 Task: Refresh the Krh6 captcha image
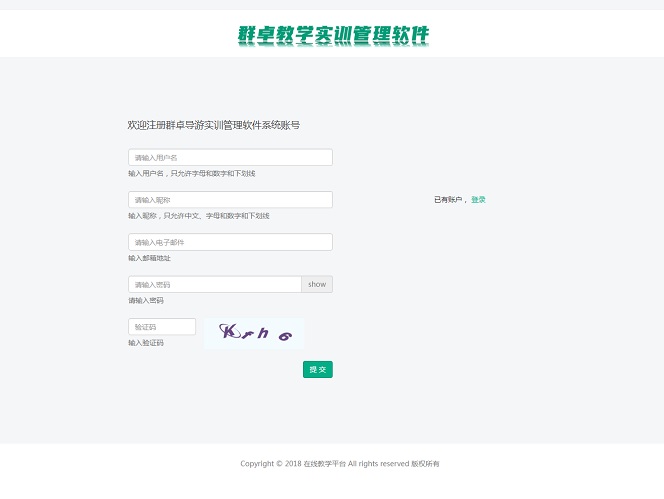pos(254,333)
